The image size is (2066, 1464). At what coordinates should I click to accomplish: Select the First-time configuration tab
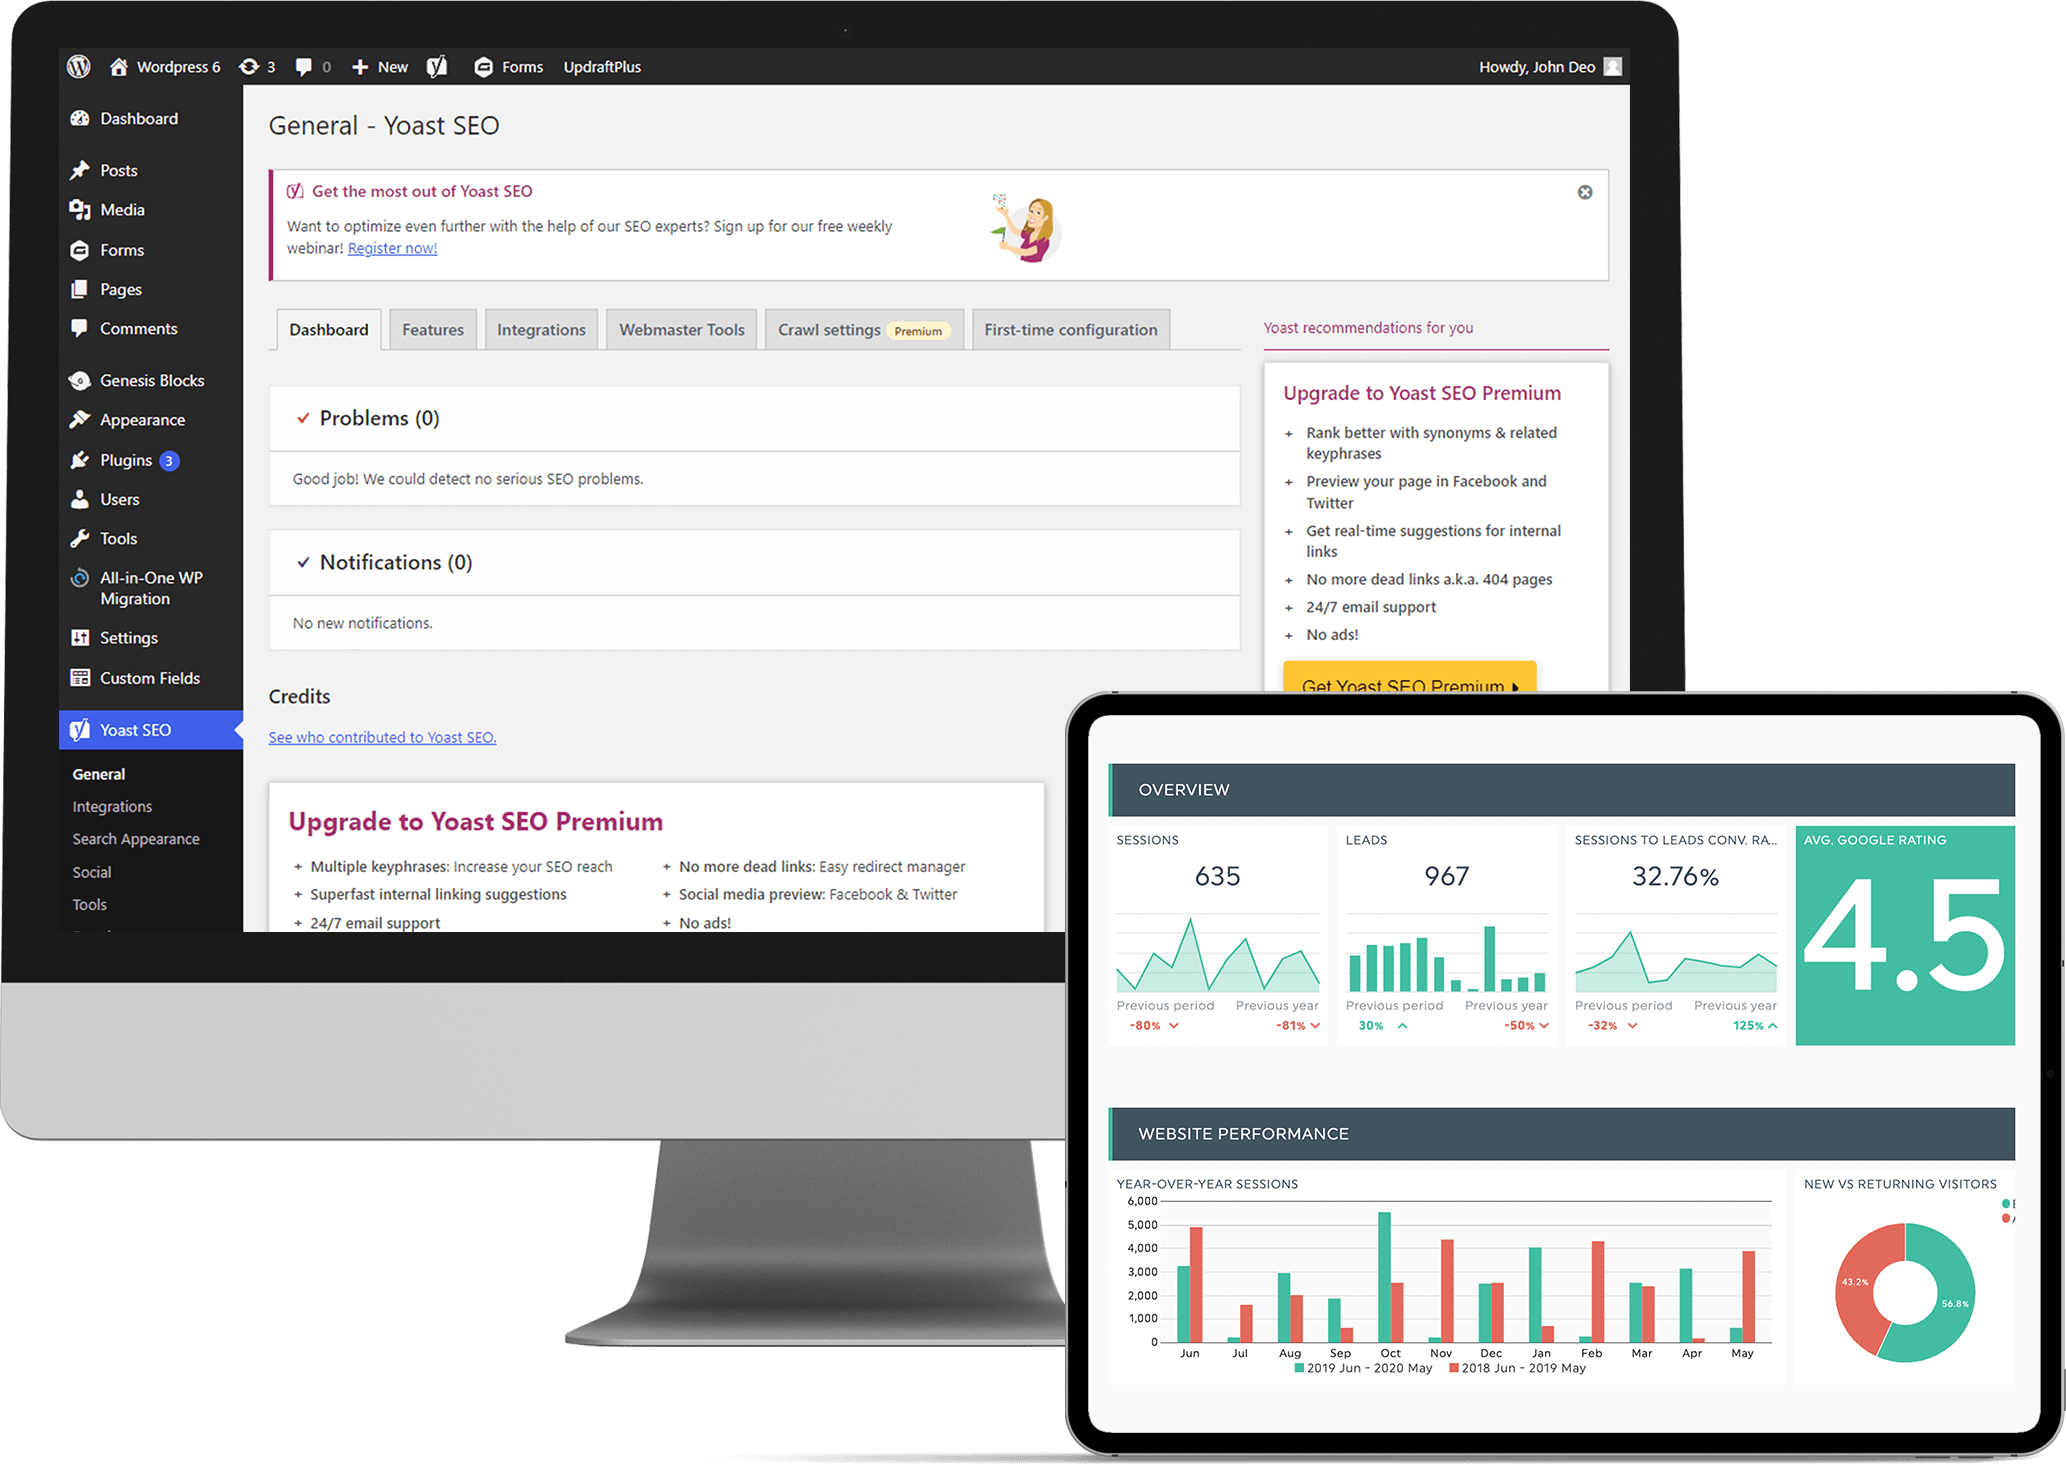(x=1071, y=330)
